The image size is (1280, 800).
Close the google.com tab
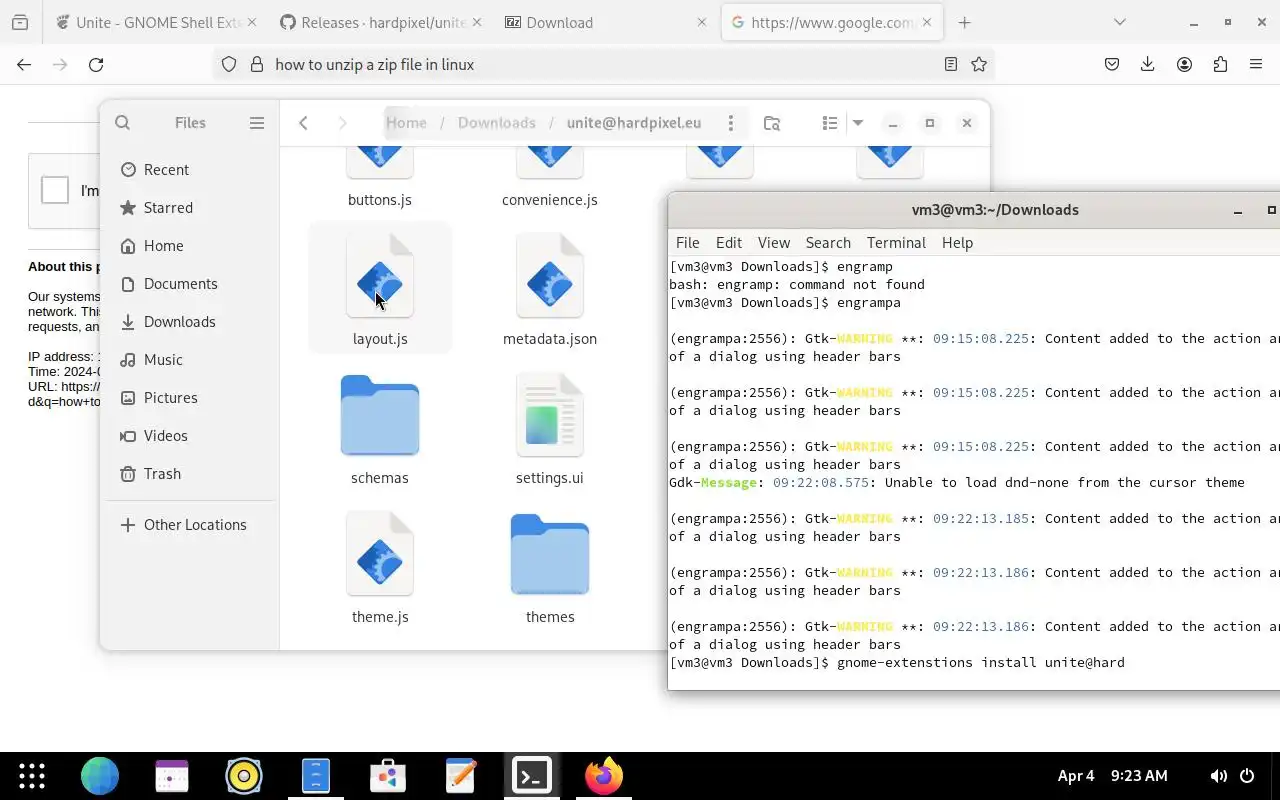928,22
